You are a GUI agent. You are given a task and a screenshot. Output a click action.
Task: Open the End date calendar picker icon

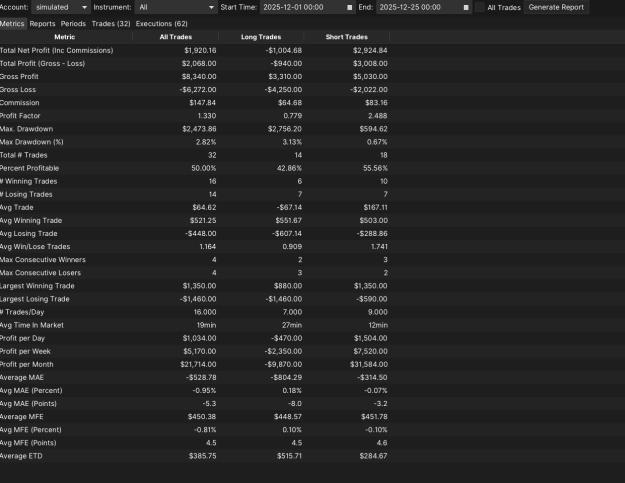466,8
